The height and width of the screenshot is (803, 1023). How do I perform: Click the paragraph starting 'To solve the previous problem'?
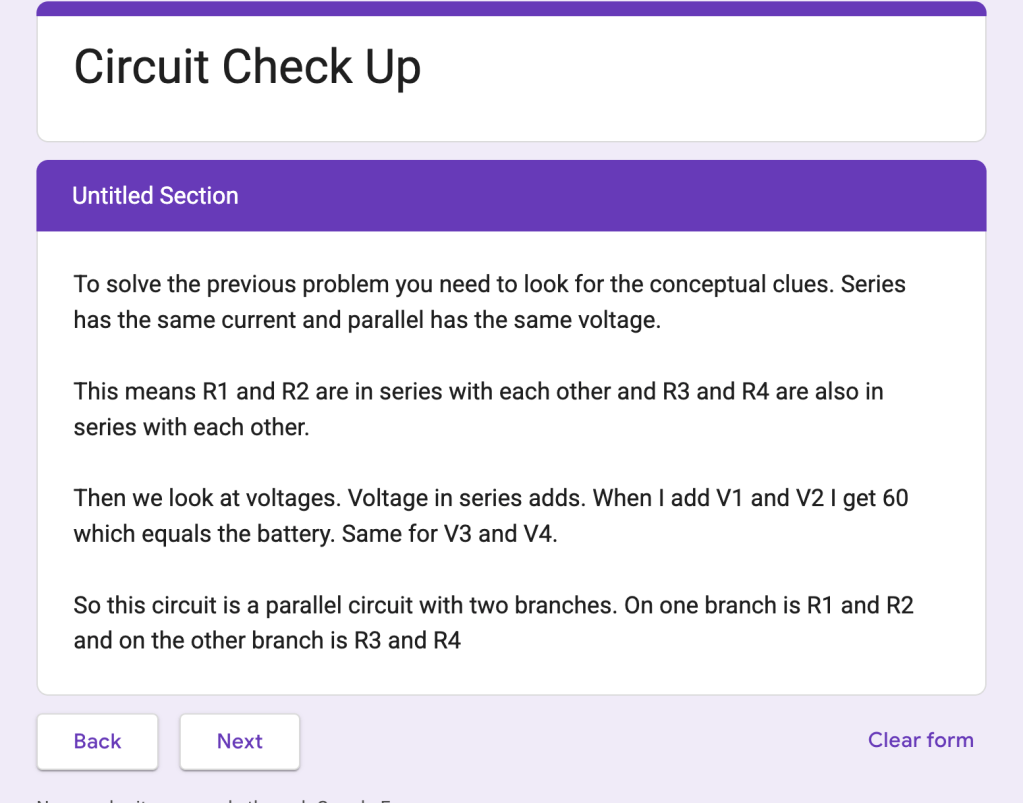(489, 302)
